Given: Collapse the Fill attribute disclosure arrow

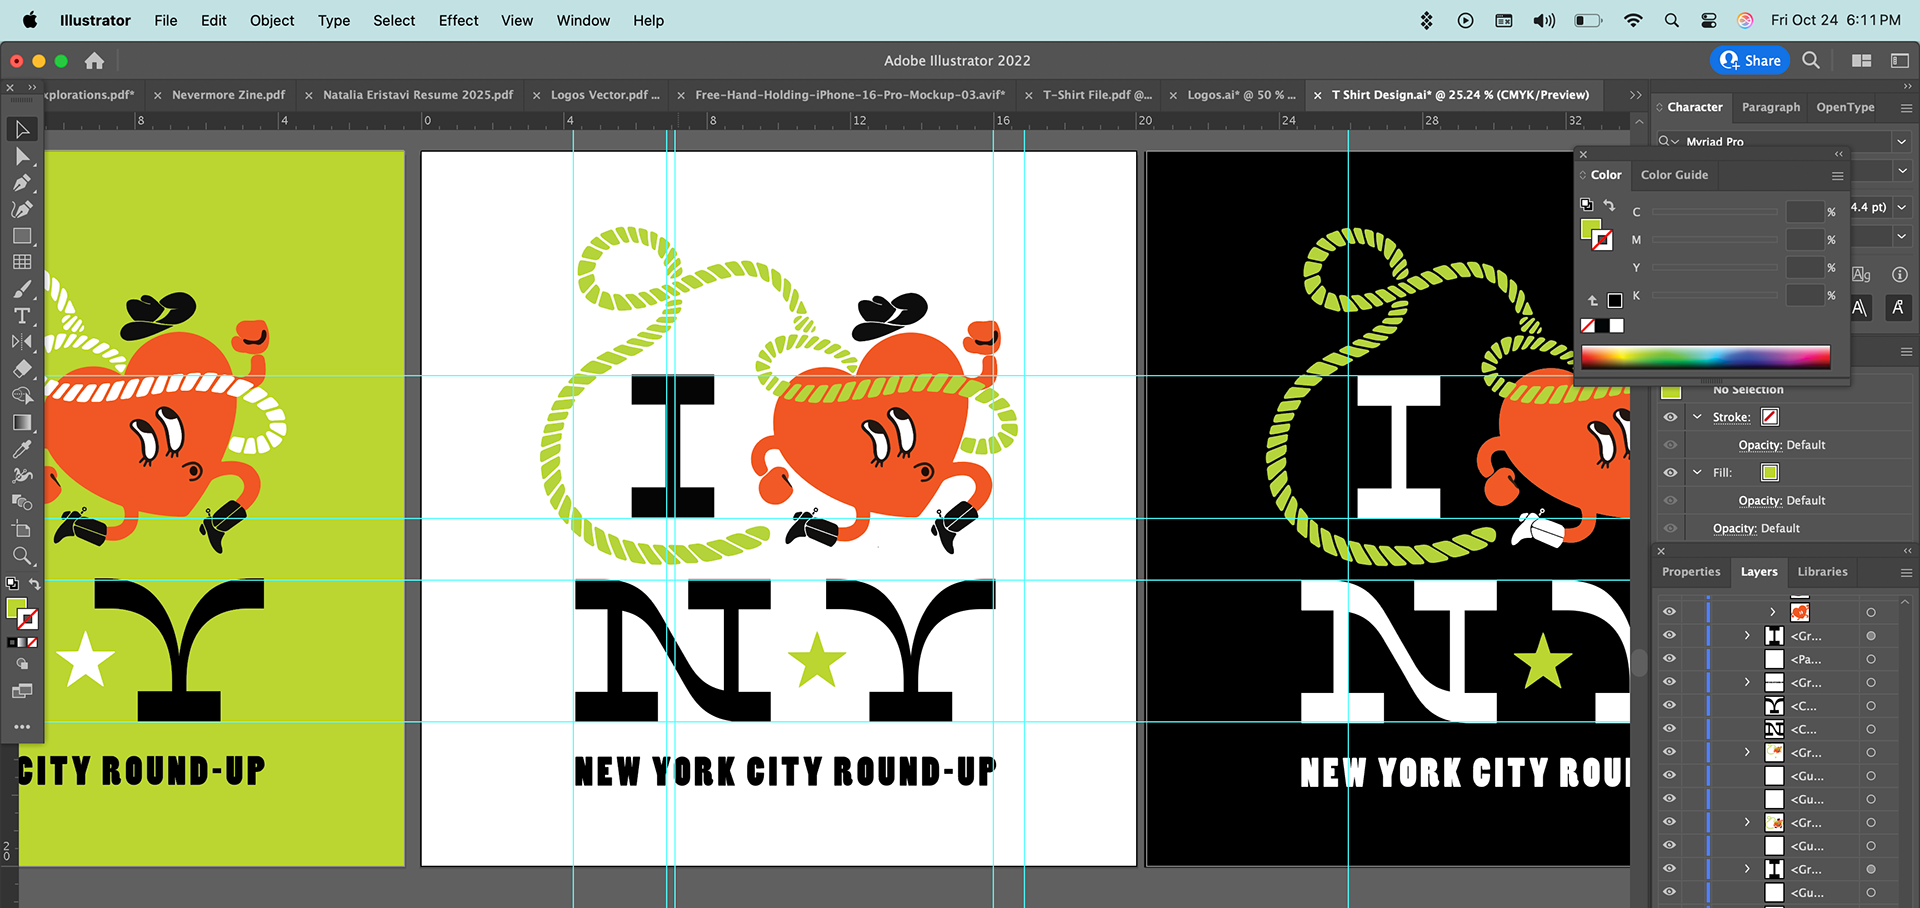Looking at the screenshot, I should (x=1697, y=472).
